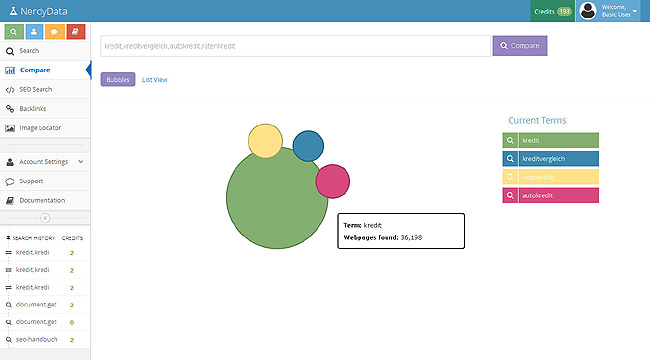Switch to Bubbles view

click(118, 79)
